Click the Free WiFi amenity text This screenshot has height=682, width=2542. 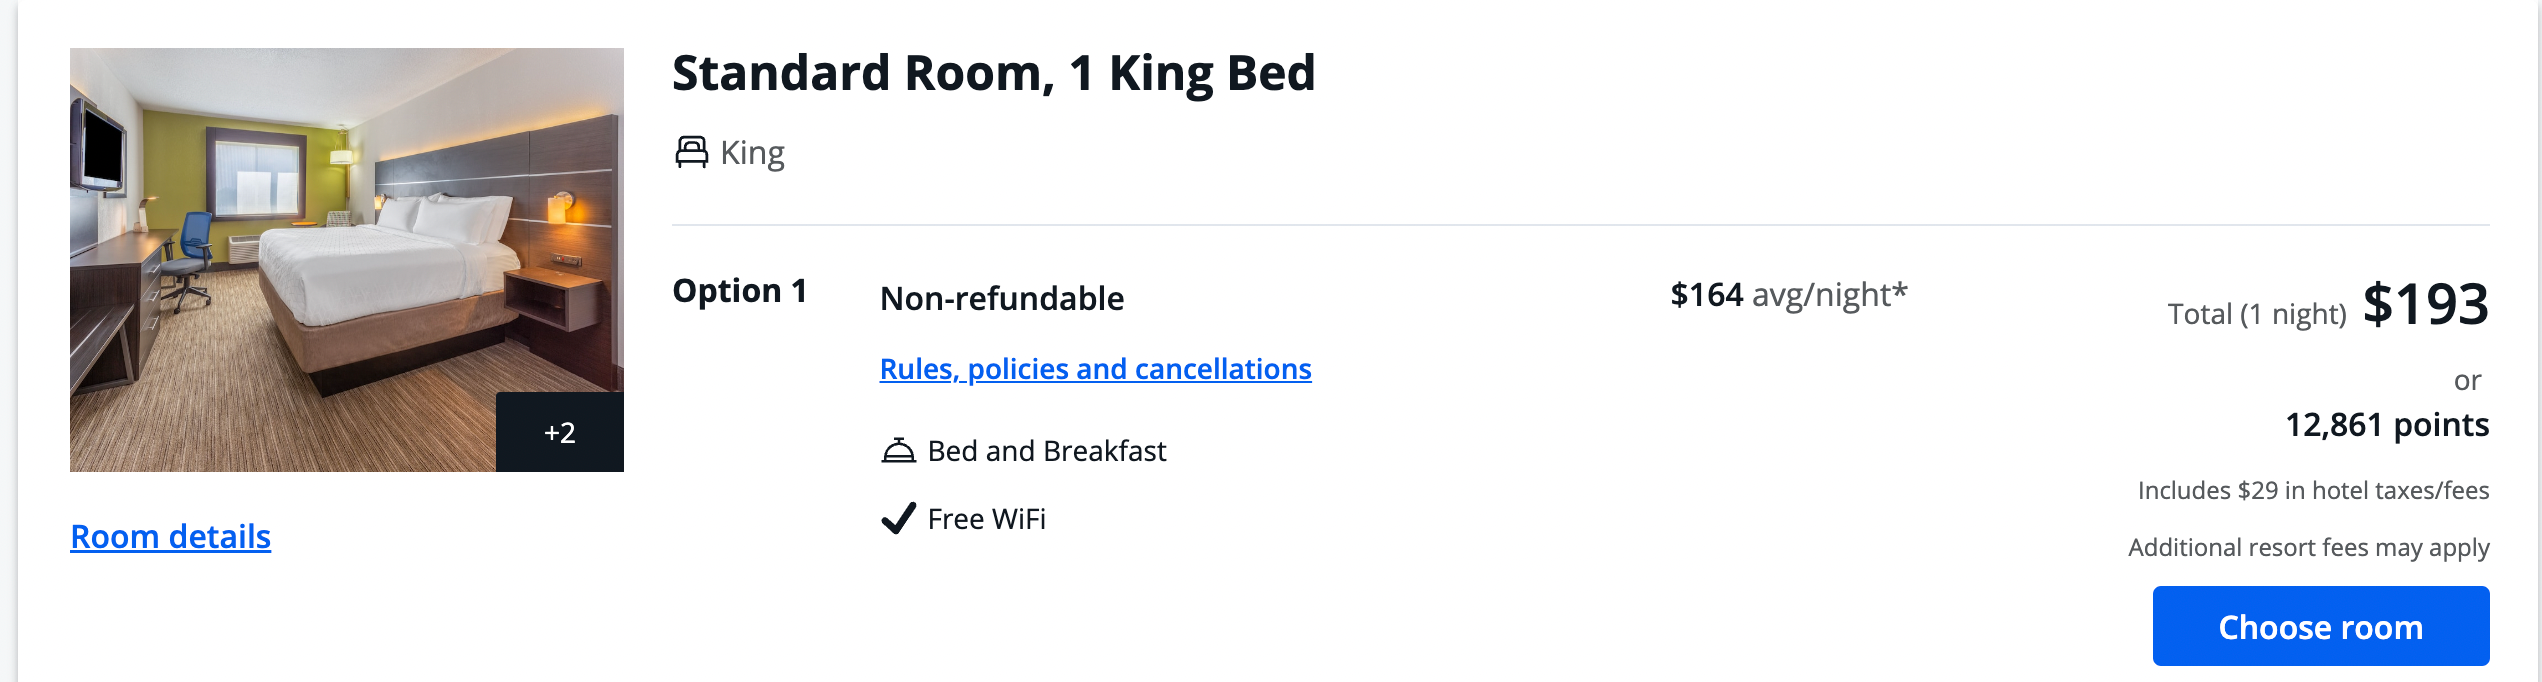(x=984, y=517)
